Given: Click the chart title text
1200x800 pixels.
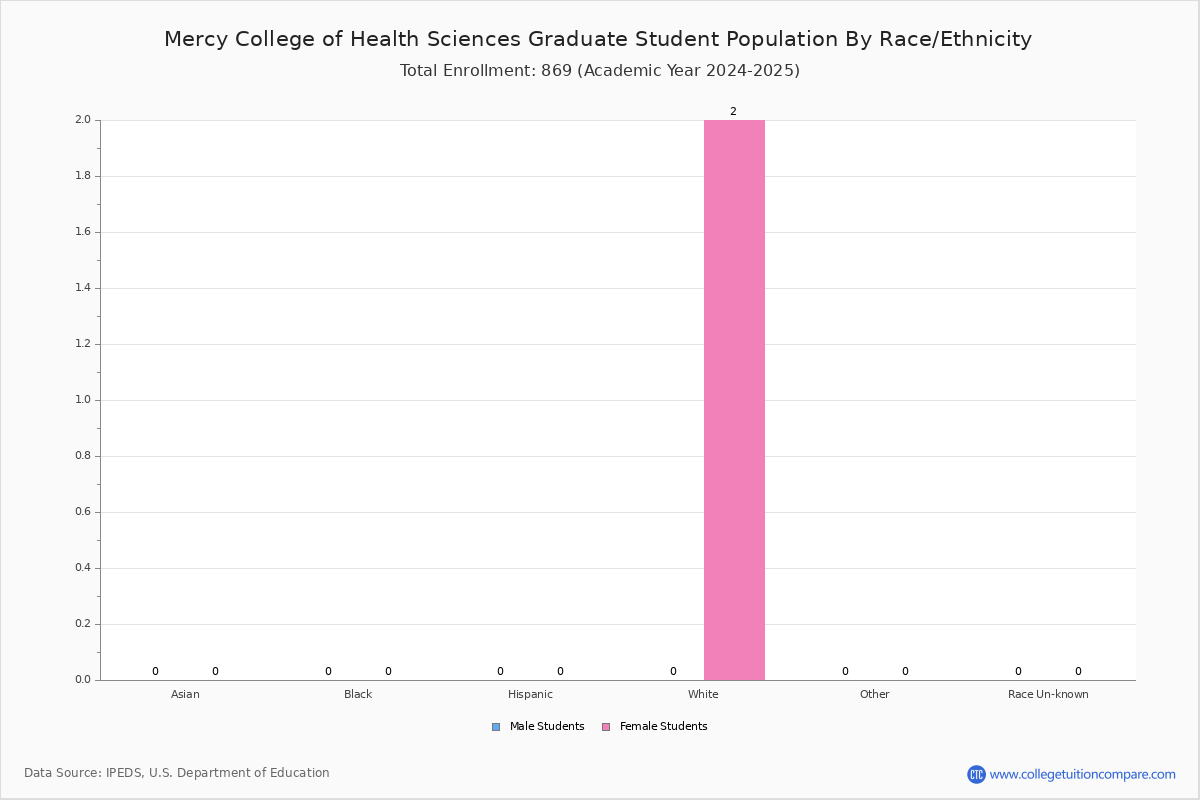Looking at the screenshot, I should tap(598, 39).
